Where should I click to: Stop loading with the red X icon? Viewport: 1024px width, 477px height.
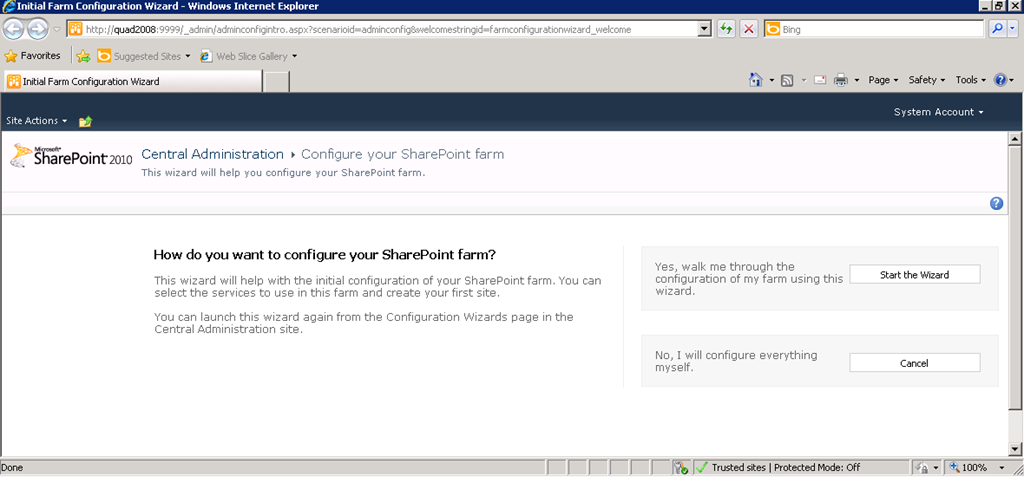749,29
